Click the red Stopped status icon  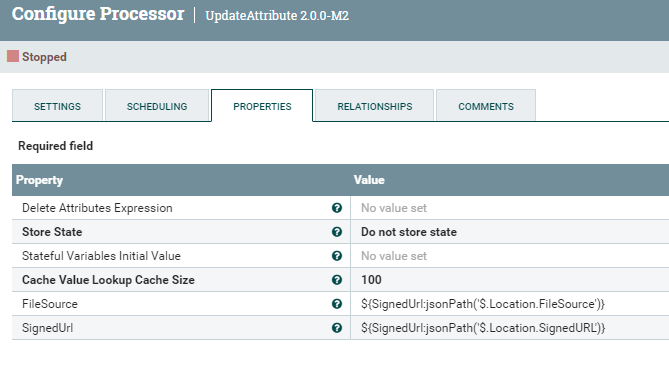[x=13, y=56]
